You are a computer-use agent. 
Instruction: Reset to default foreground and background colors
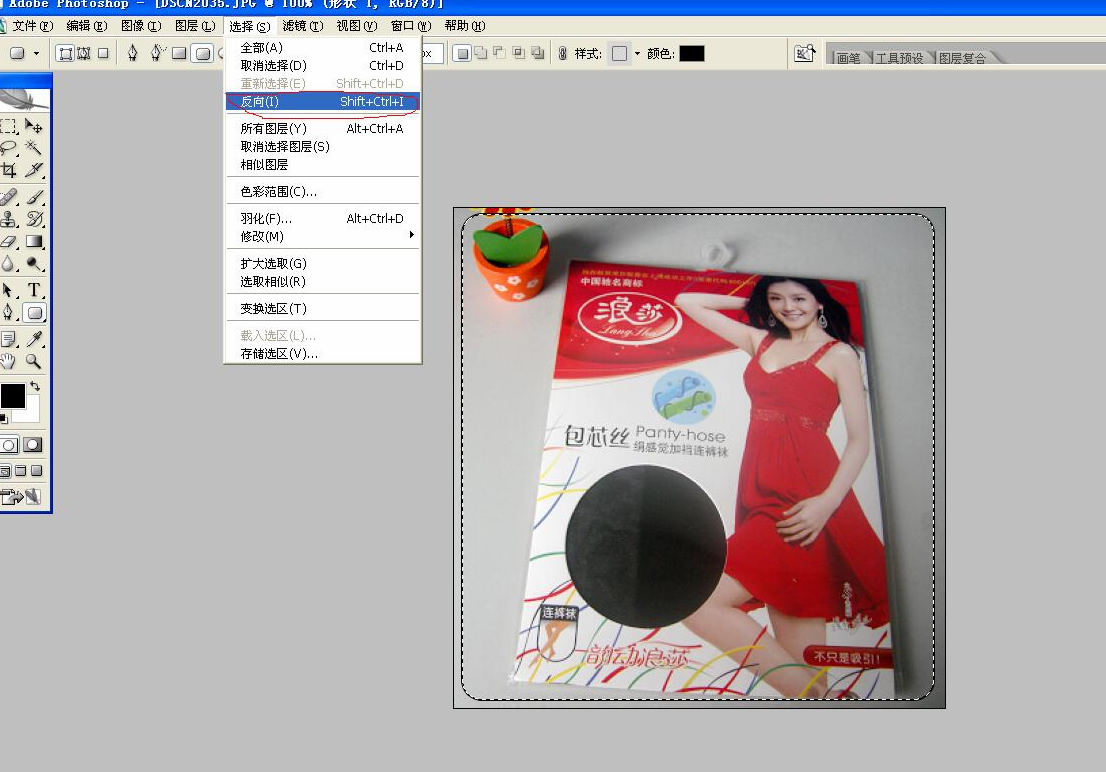pos(4,419)
